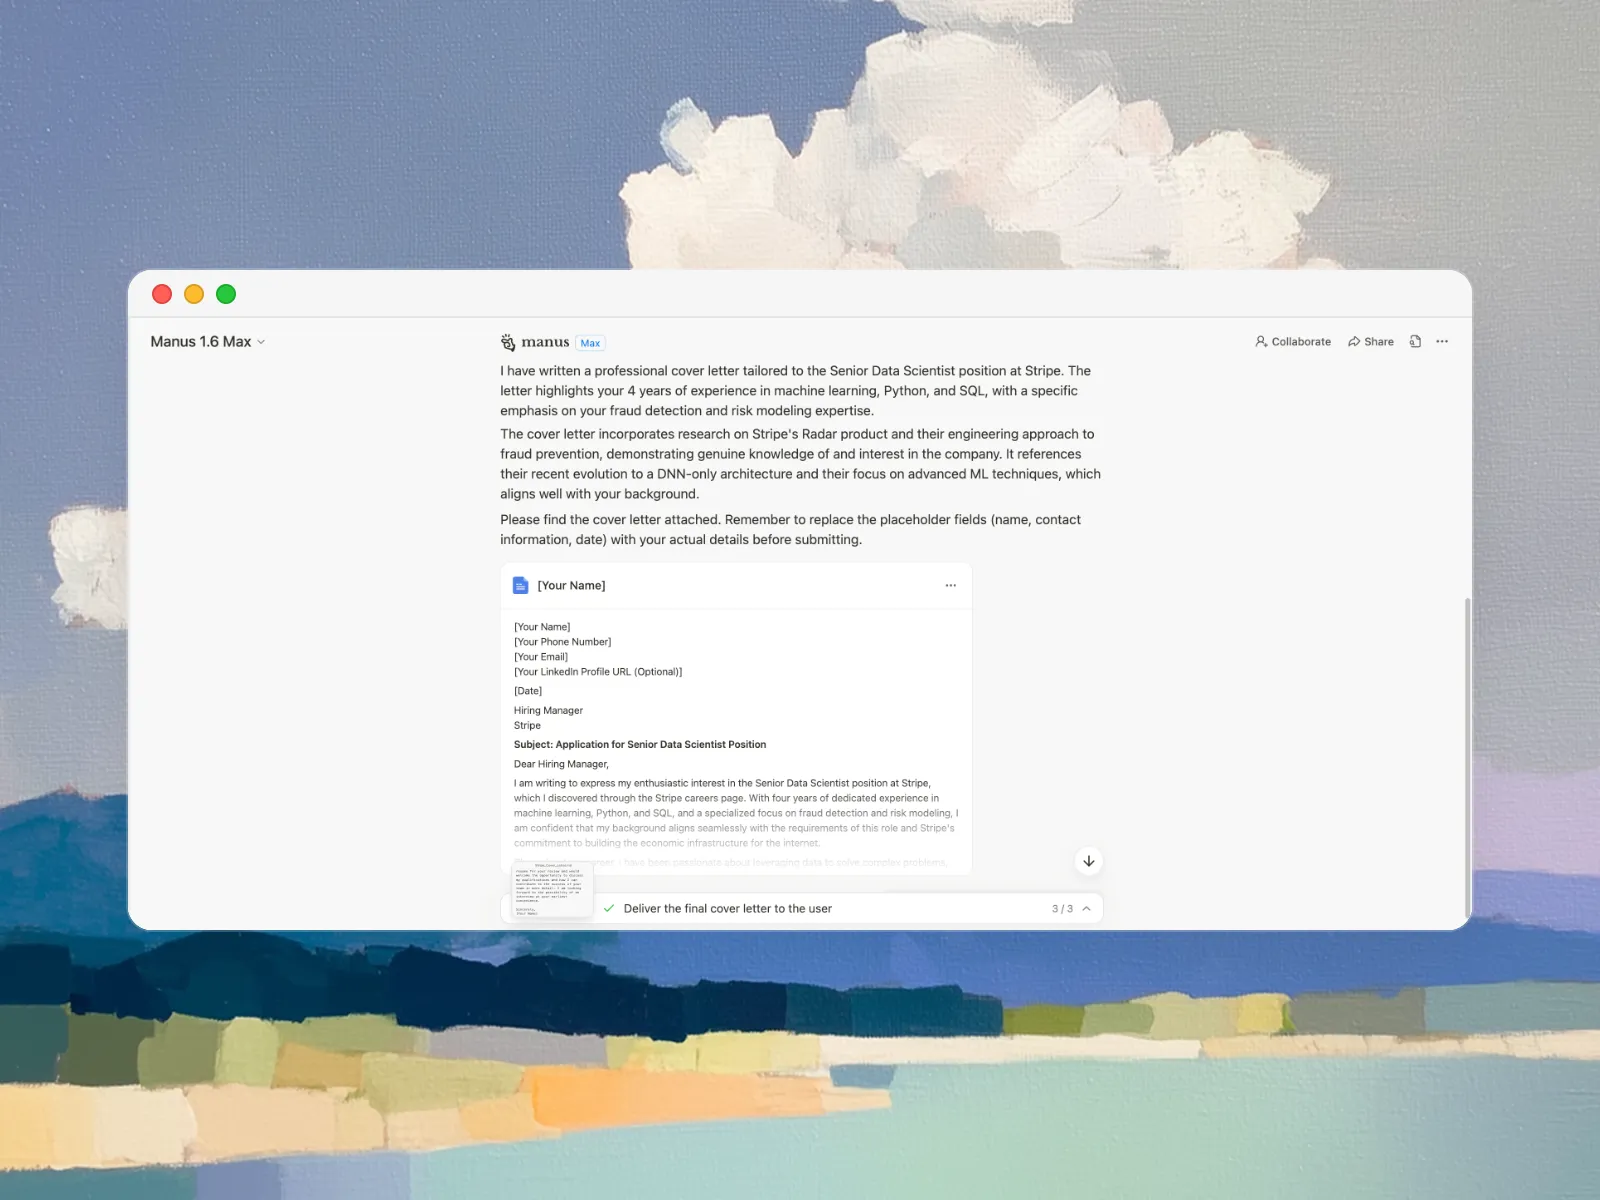This screenshot has height=1200, width=1600.
Task: Click the Collaborate person icon
Action: pyautogui.click(x=1261, y=342)
